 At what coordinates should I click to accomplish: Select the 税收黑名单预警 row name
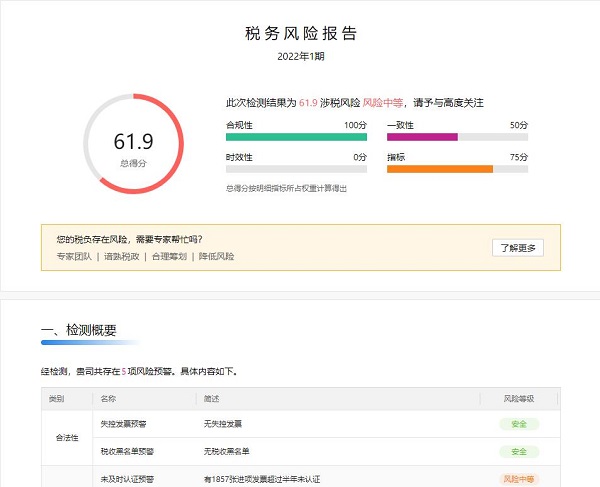[x=126, y=450]
